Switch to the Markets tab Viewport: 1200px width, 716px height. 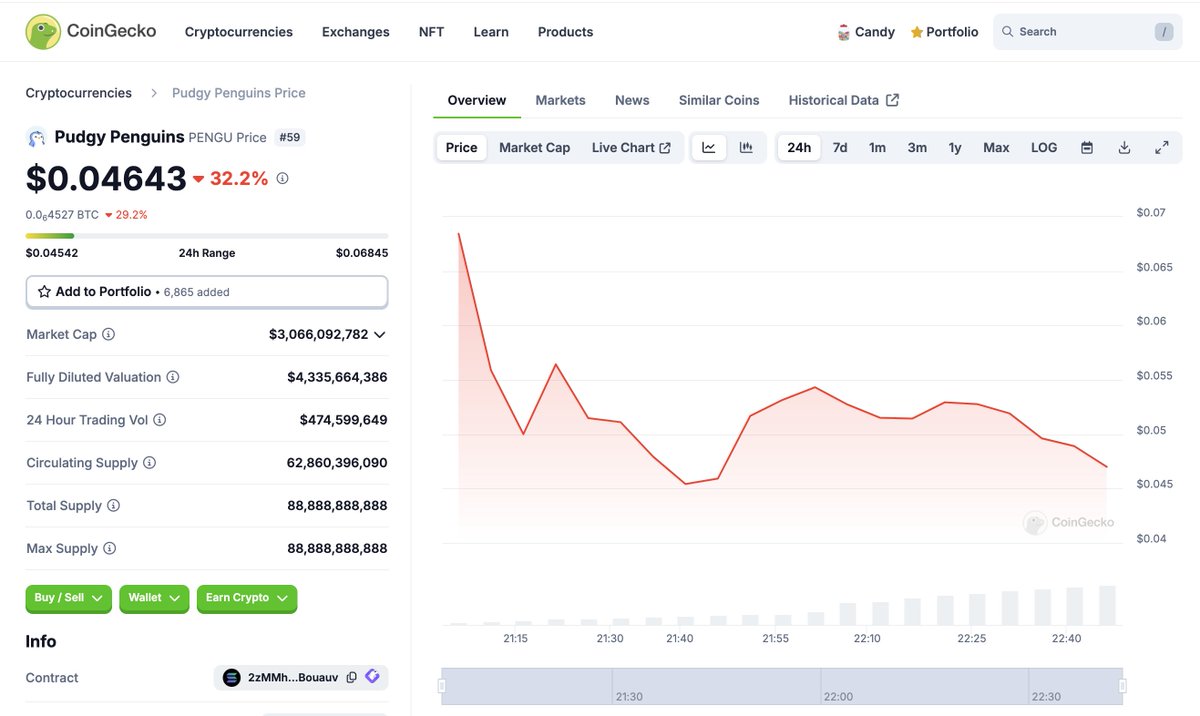click(561, 100)
